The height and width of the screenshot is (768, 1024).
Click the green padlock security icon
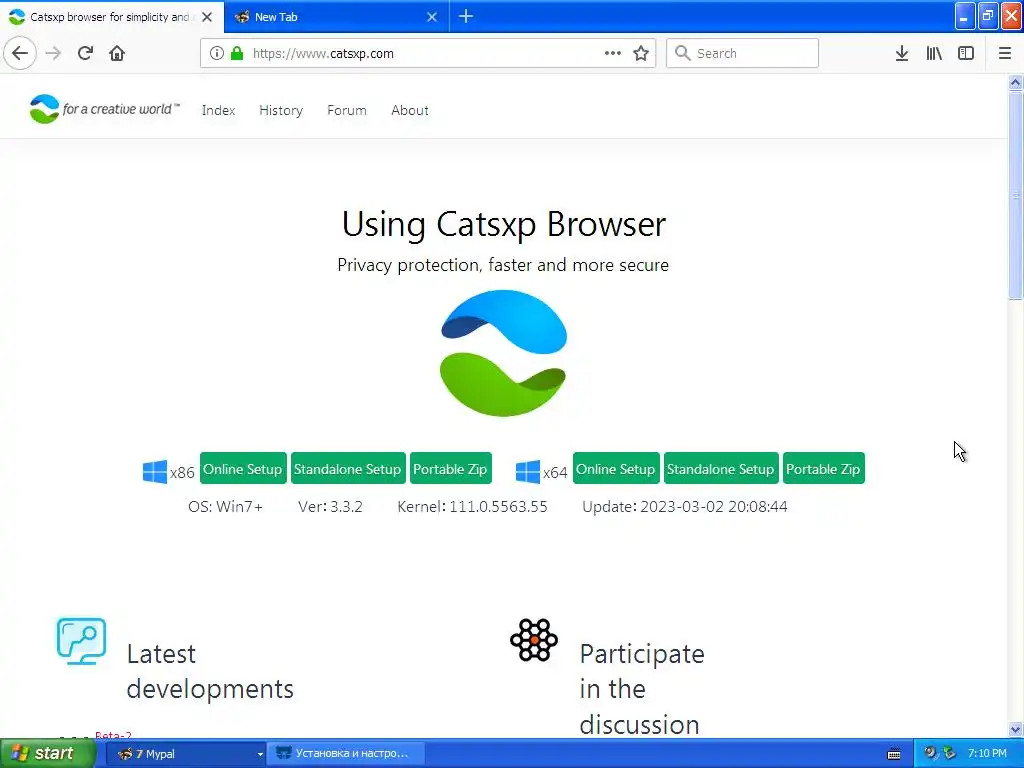(237, 53)
